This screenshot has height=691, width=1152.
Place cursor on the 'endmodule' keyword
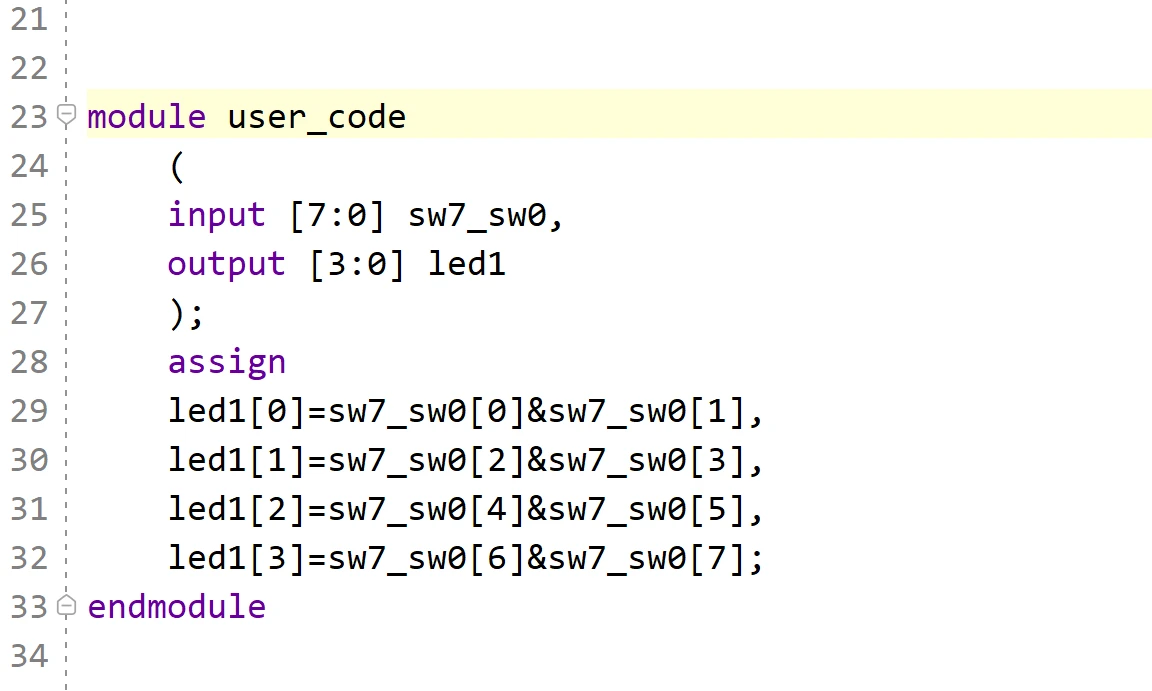coord(176,607)
